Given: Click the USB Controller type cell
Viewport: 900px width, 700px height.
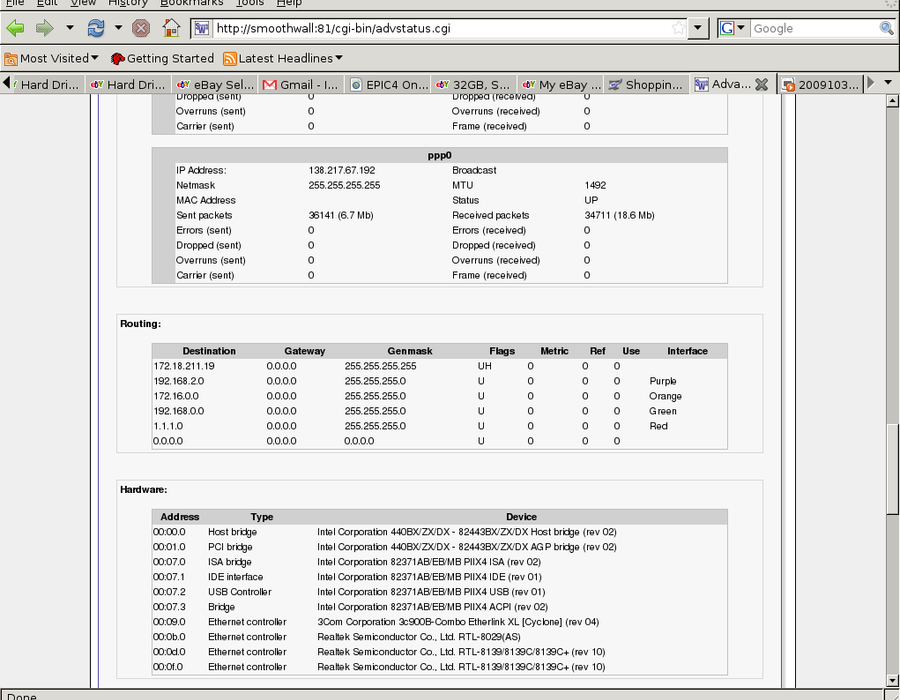Looking at the screenshot, I should coord(240,592).
